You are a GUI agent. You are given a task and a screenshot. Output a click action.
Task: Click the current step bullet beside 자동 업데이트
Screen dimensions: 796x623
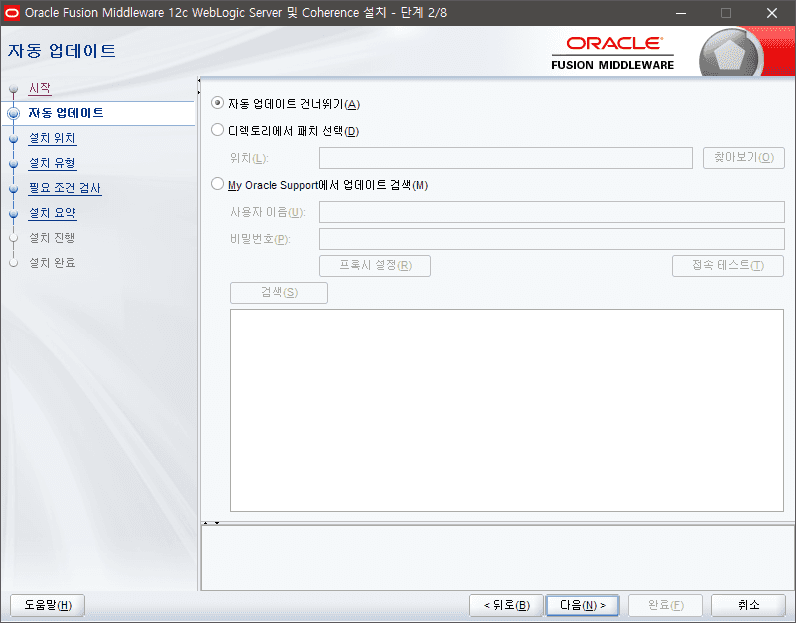tap(14, 113)
